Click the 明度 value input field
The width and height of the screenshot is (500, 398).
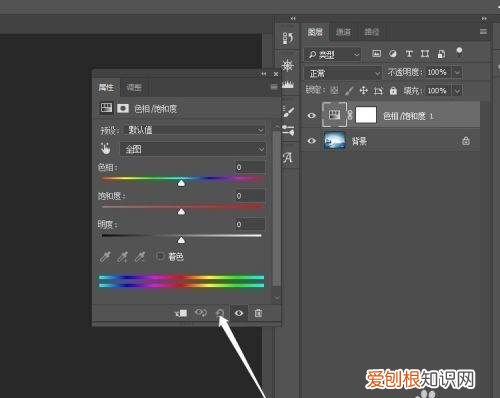coord(249,224)
